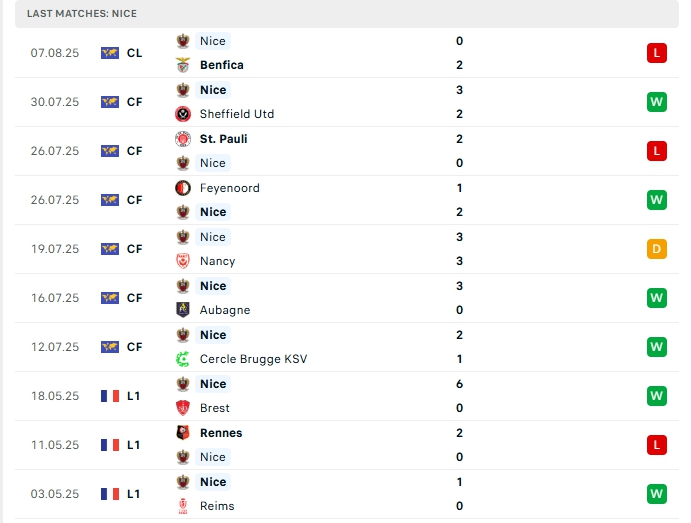691x523 pixels.
Task: Click the Cercle Brugge KSV logo
Action: (x=183, y=359)
